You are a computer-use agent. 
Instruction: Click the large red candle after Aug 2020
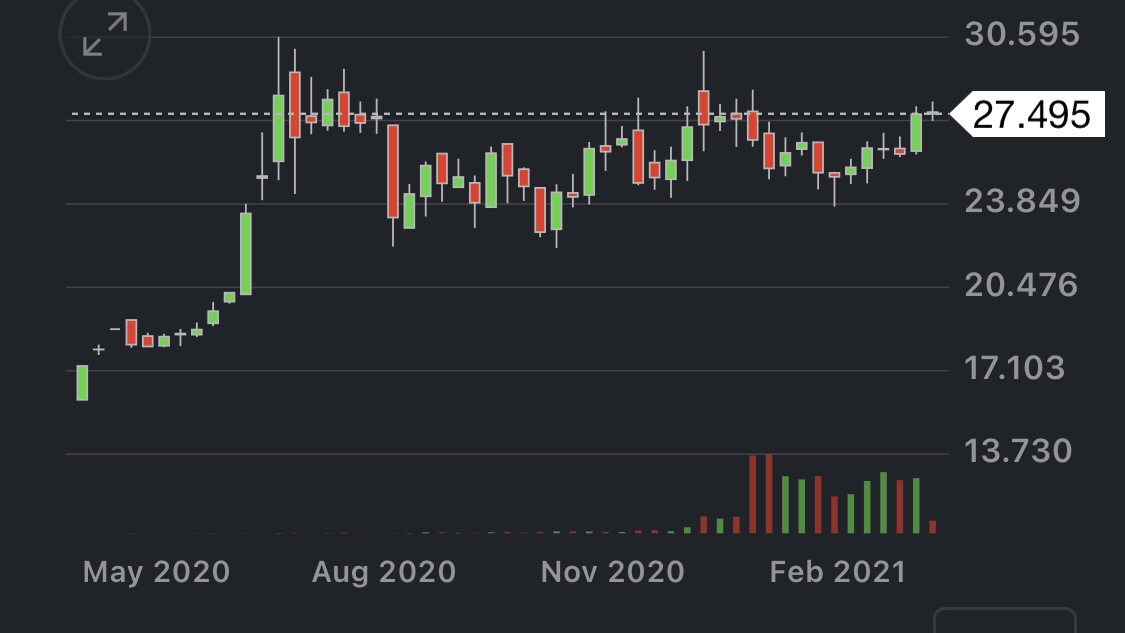click(x=393, y=171)
